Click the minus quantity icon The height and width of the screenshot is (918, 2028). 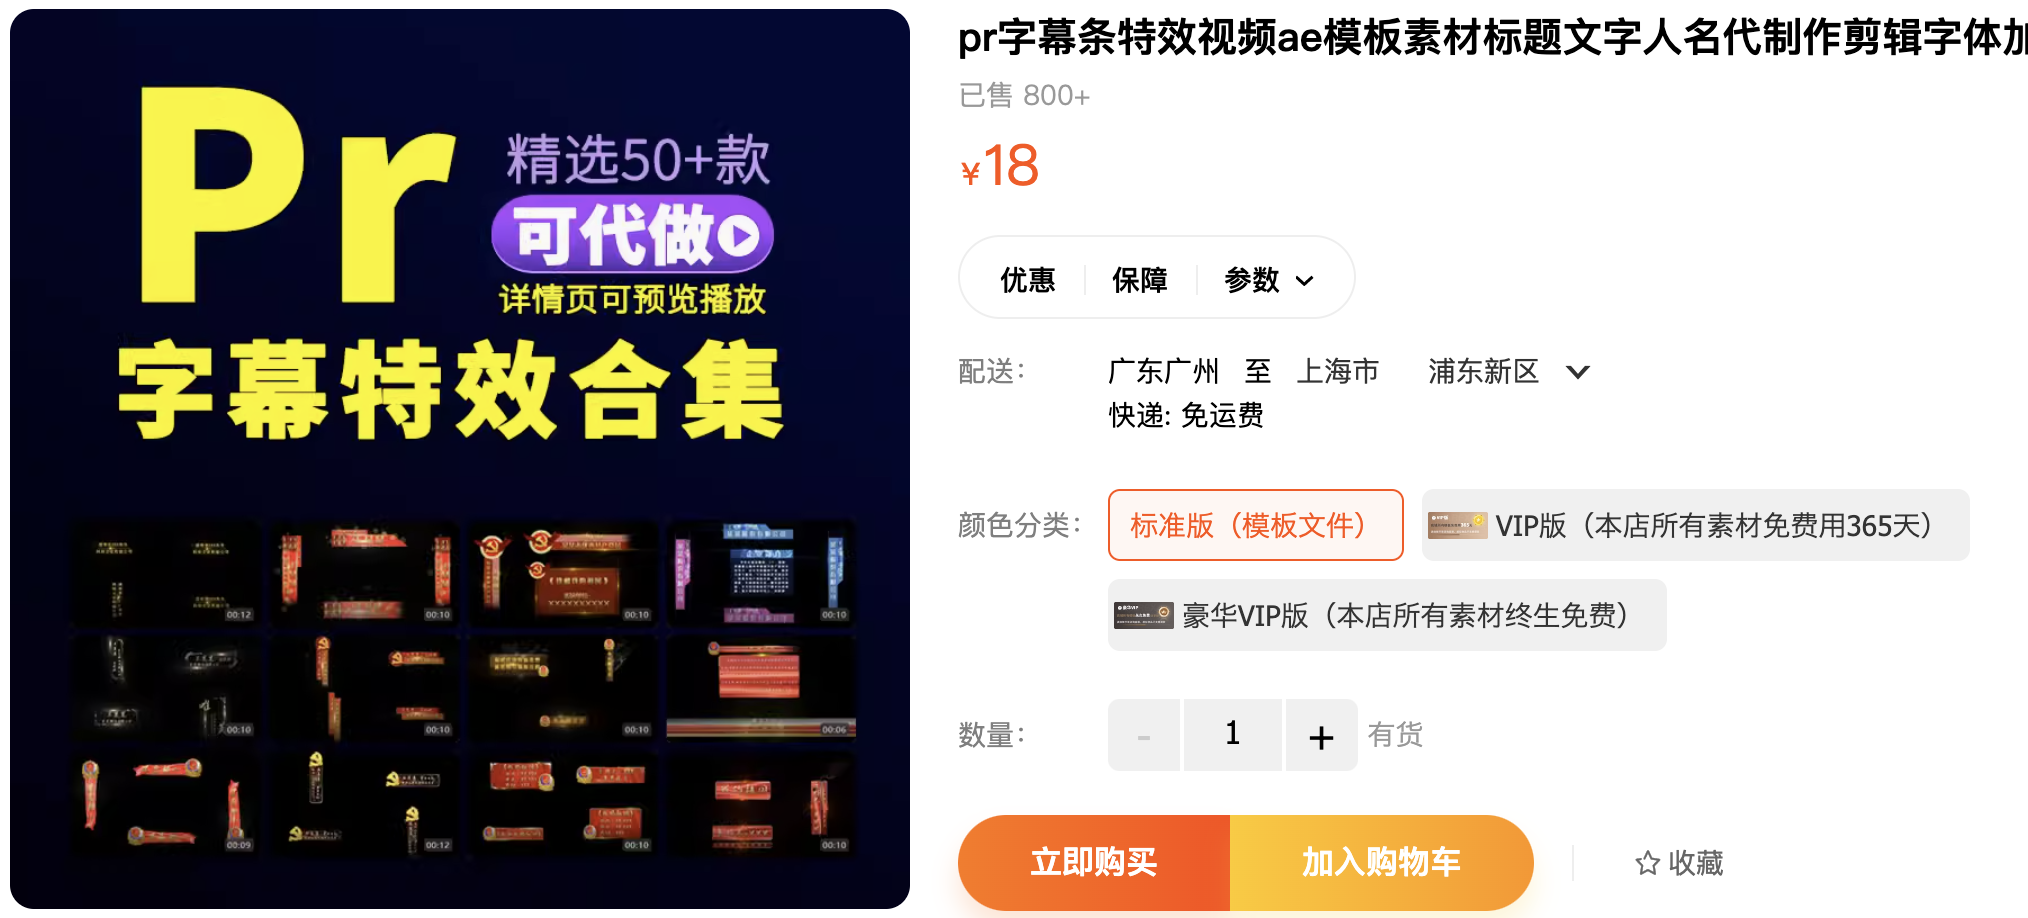[1144, 736]
